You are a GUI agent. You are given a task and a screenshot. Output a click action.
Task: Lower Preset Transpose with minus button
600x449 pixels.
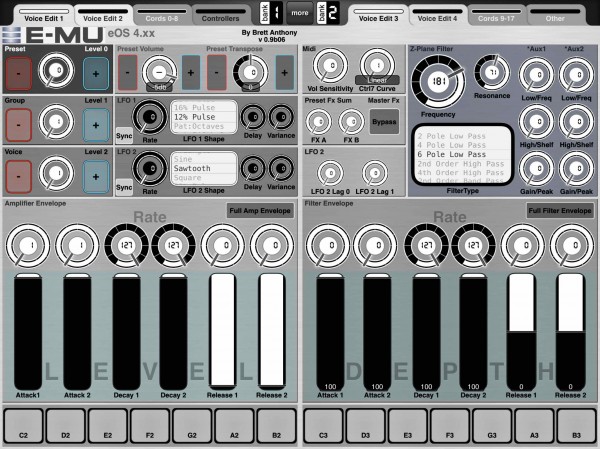tap(217, 72)
